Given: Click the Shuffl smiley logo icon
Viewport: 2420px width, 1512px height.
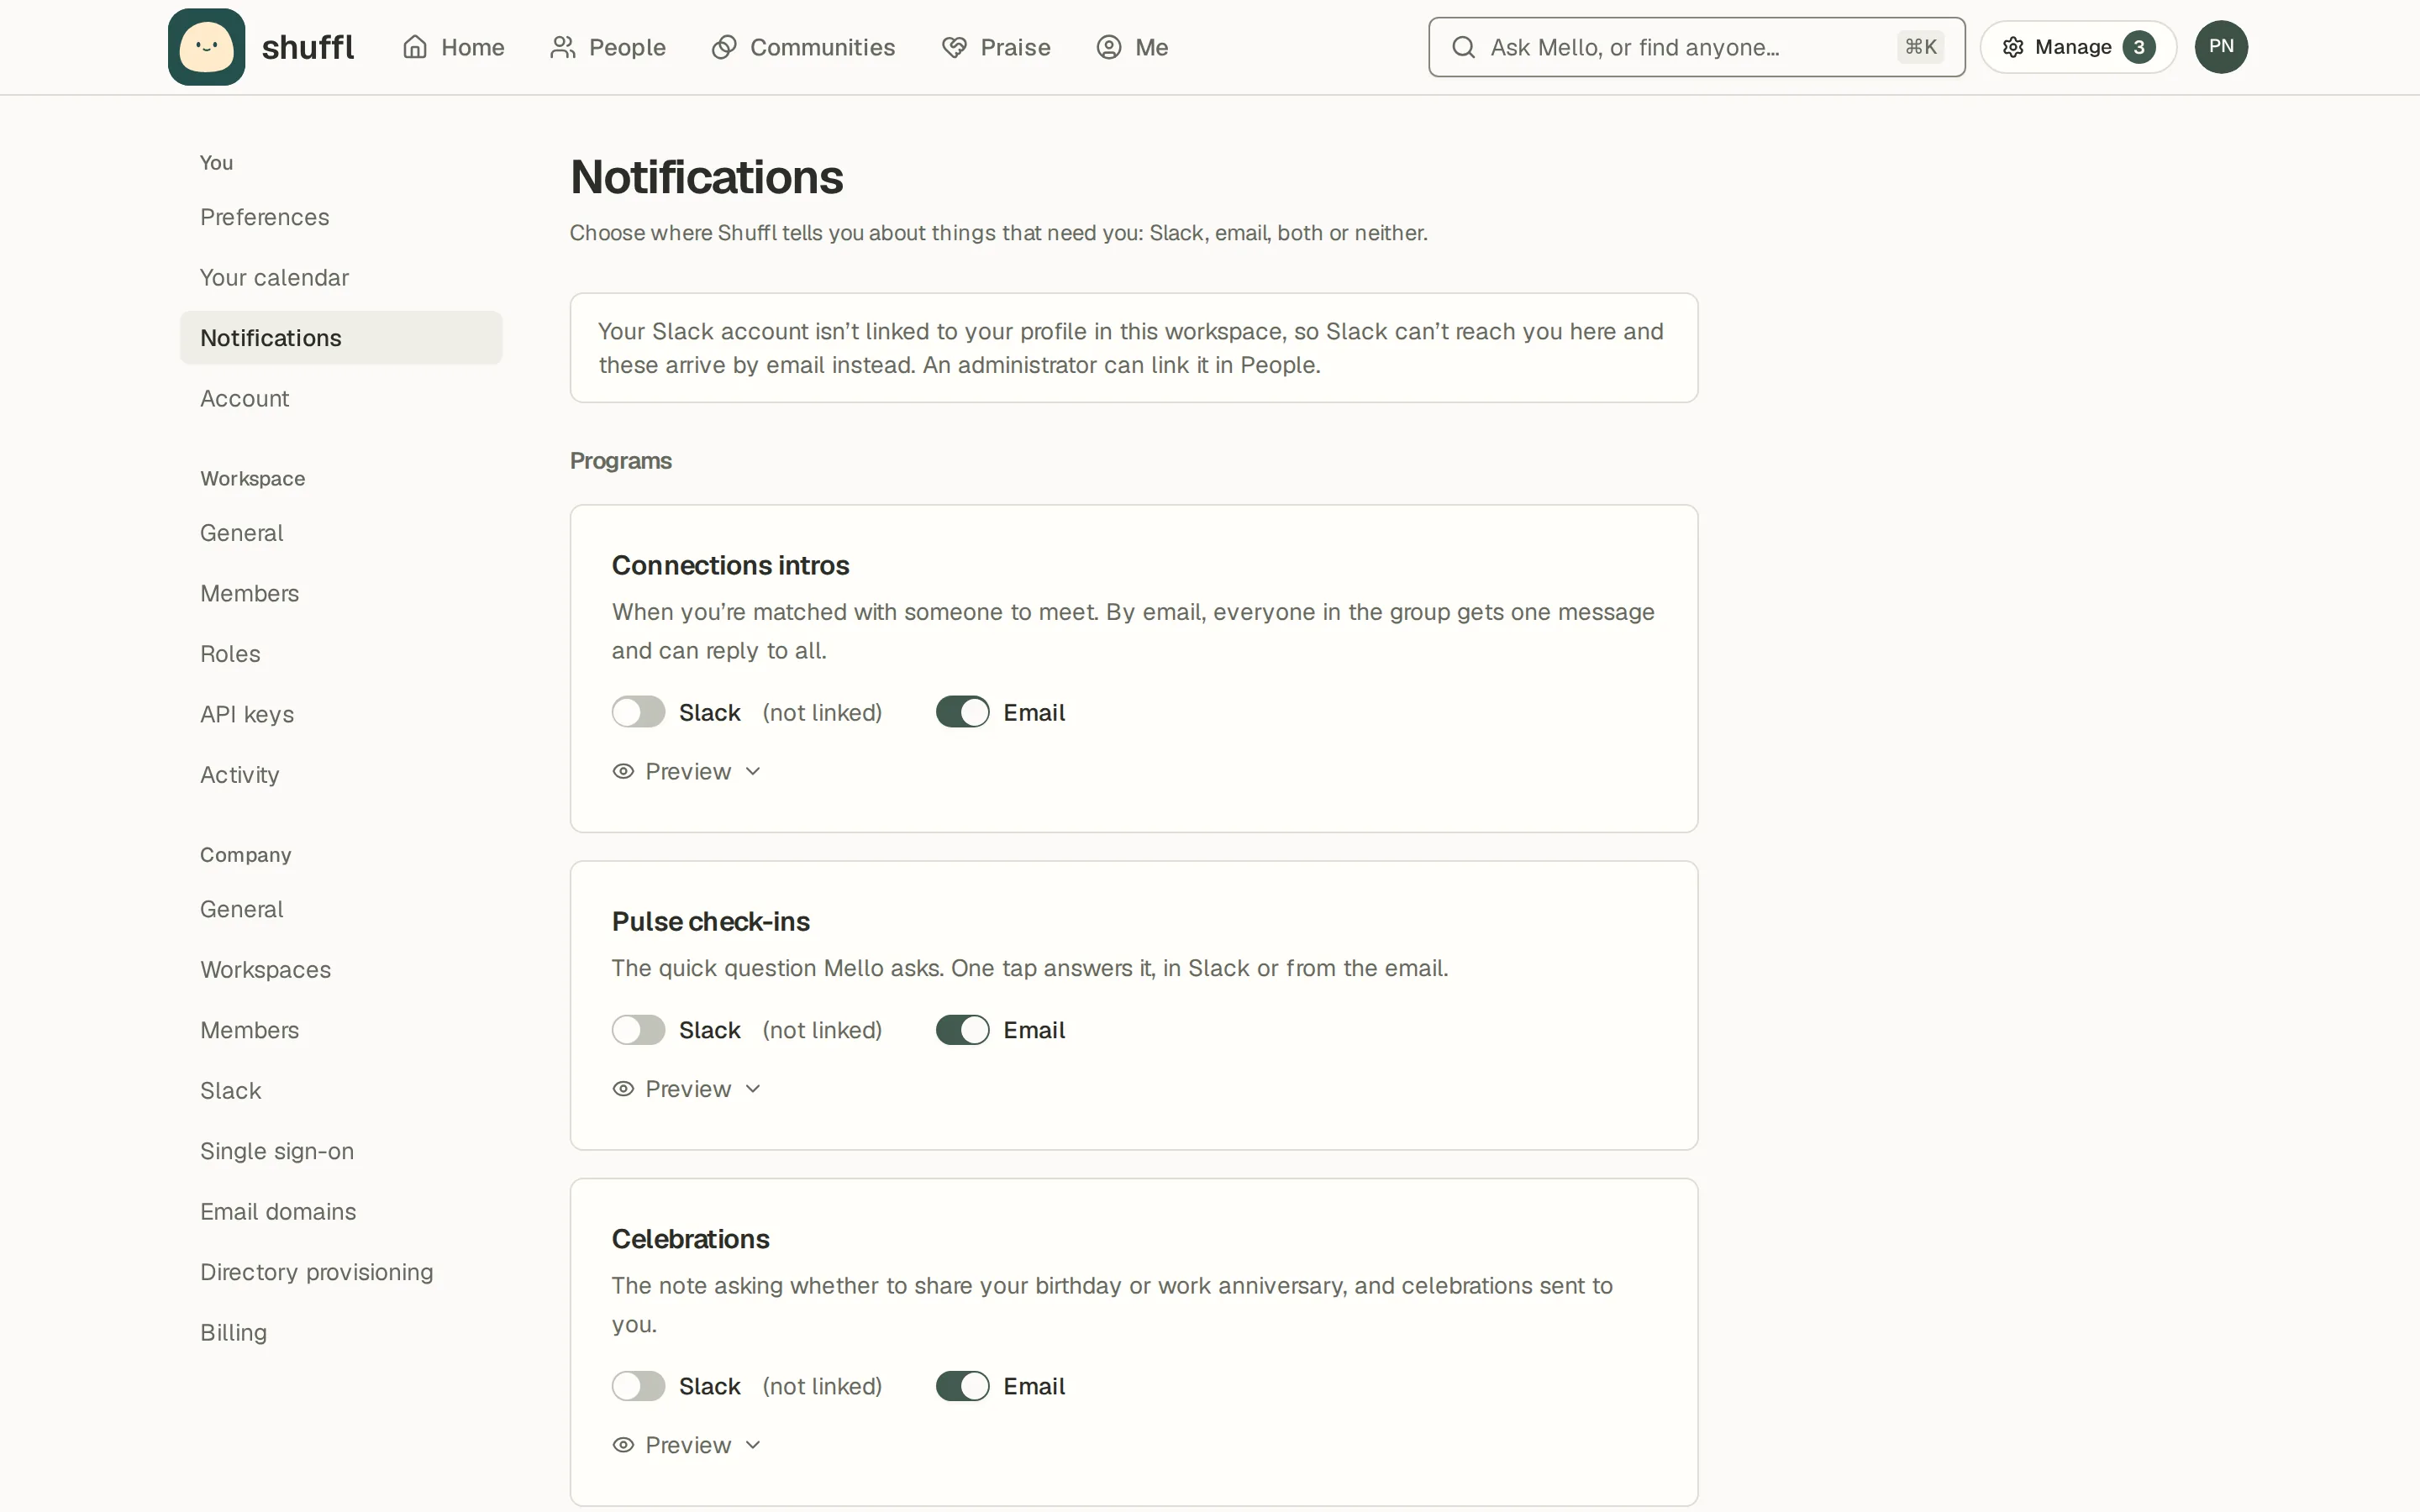Looking at the screenshot, I should 206,47.
